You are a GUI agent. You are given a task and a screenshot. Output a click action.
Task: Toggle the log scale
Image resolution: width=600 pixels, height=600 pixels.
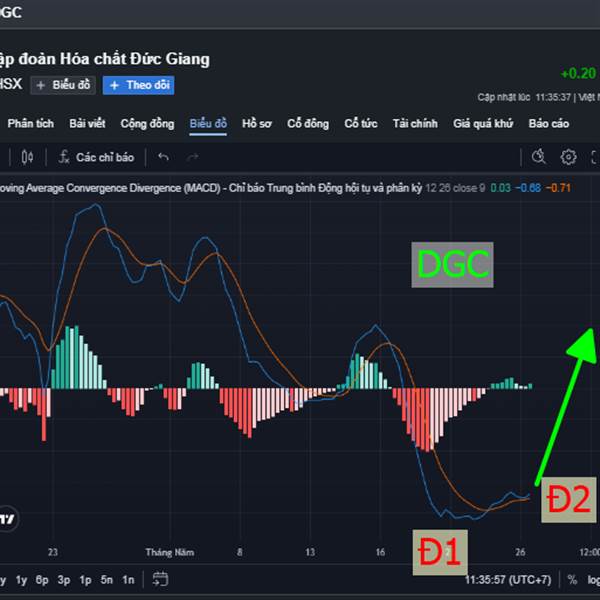(594, 580)
